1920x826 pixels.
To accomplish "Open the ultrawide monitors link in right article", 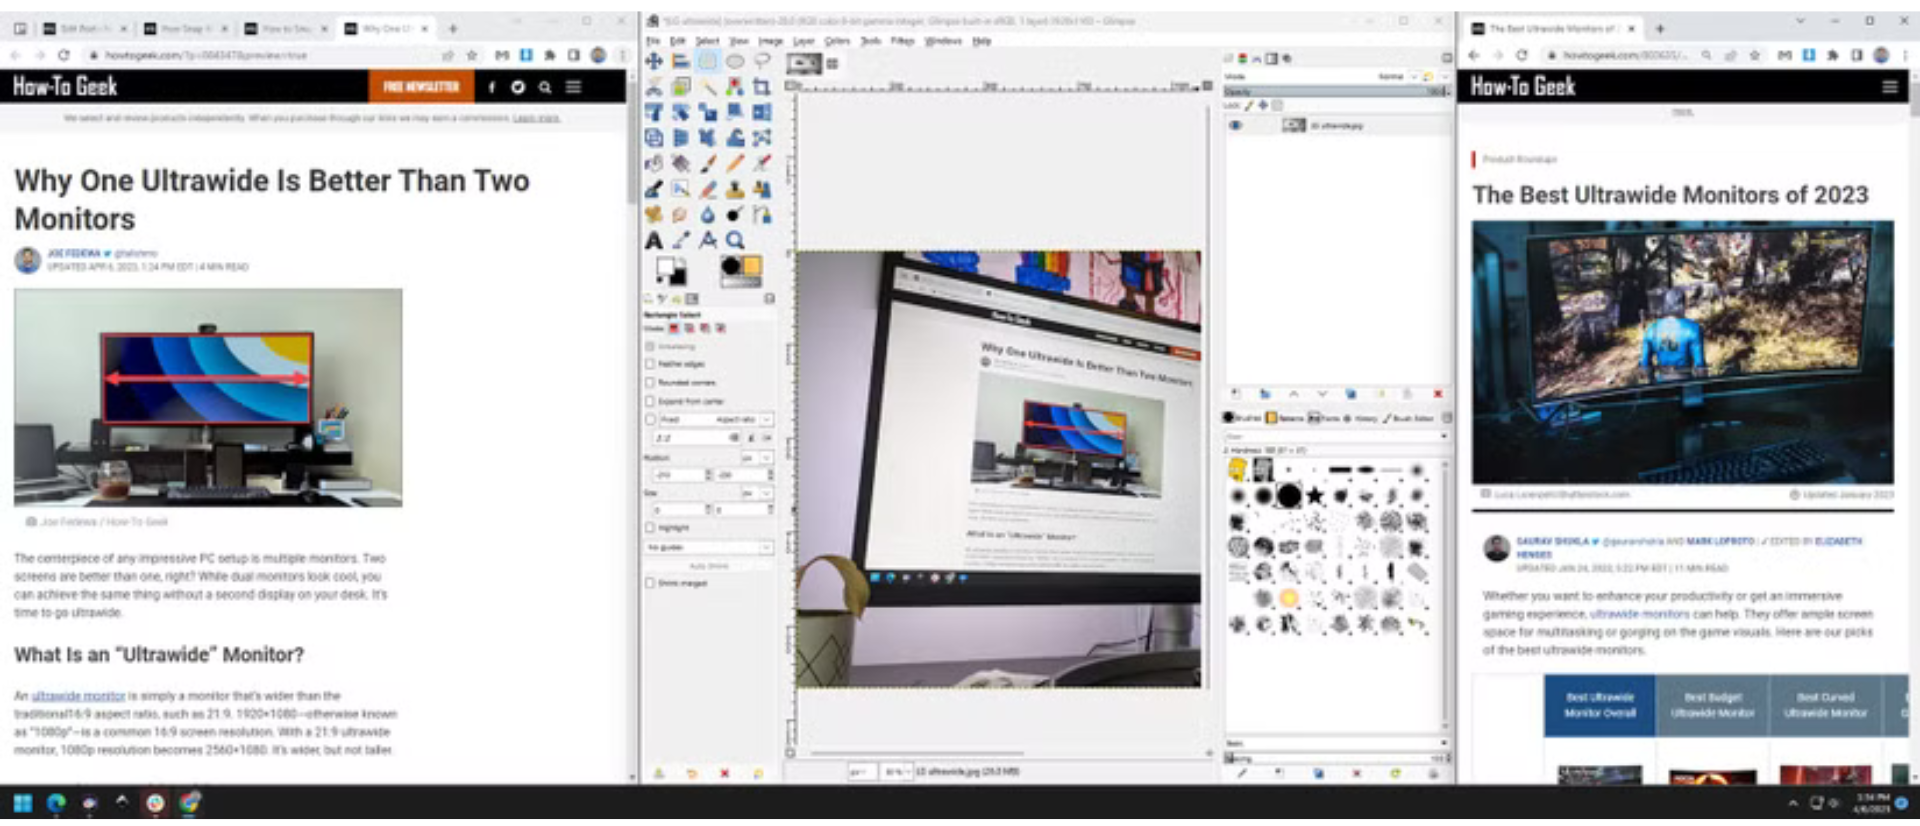I will [1639, 614].
